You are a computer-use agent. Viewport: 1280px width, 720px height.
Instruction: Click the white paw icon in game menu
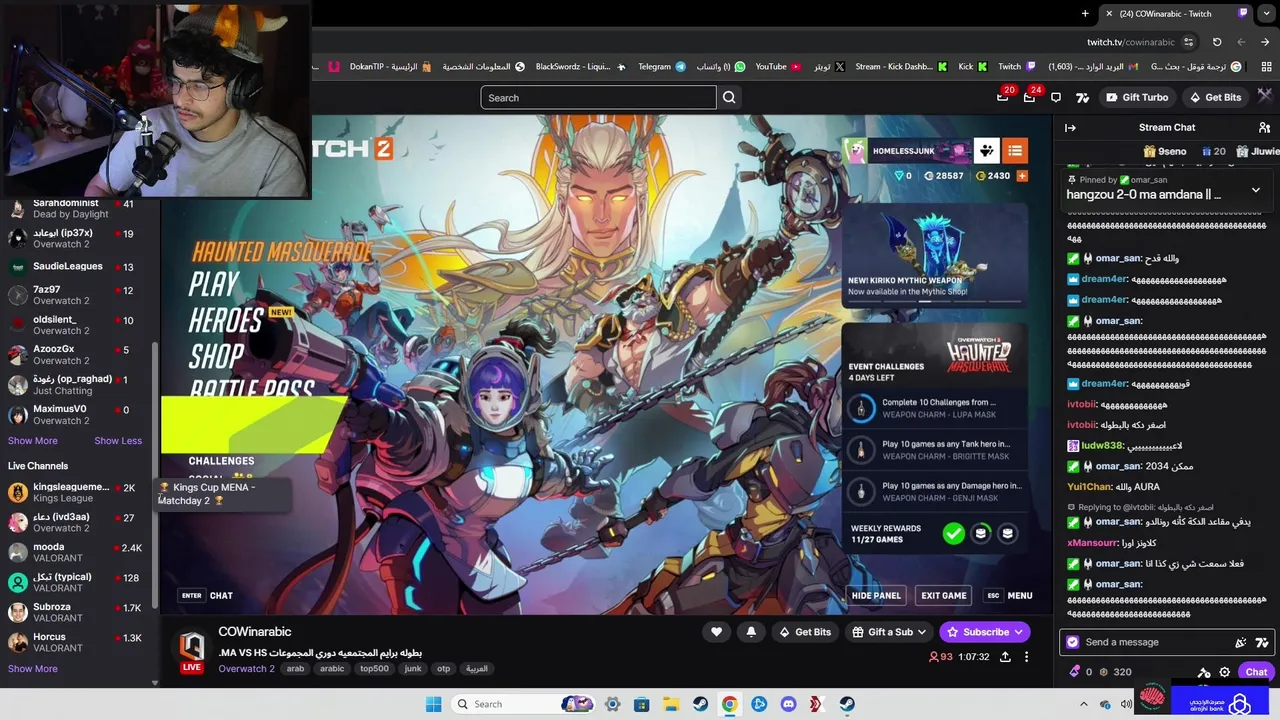coord(987,151)
